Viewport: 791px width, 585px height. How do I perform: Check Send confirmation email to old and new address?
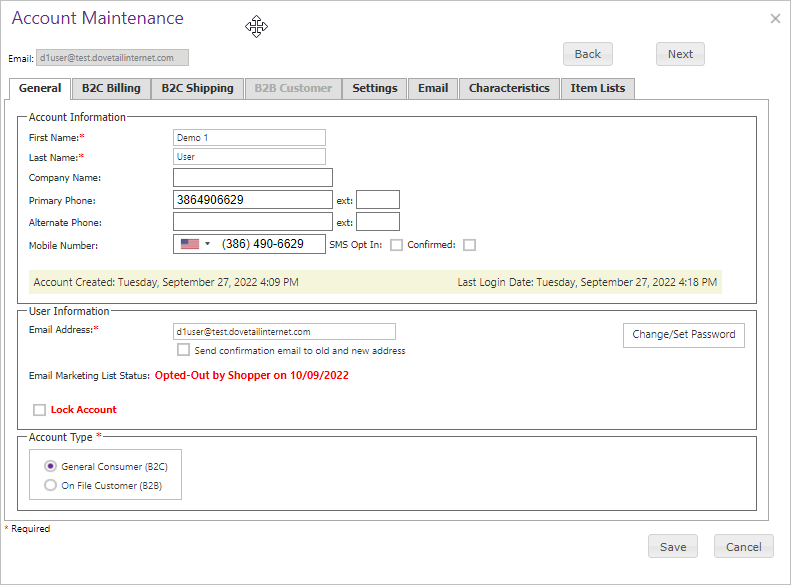(183, 350)
